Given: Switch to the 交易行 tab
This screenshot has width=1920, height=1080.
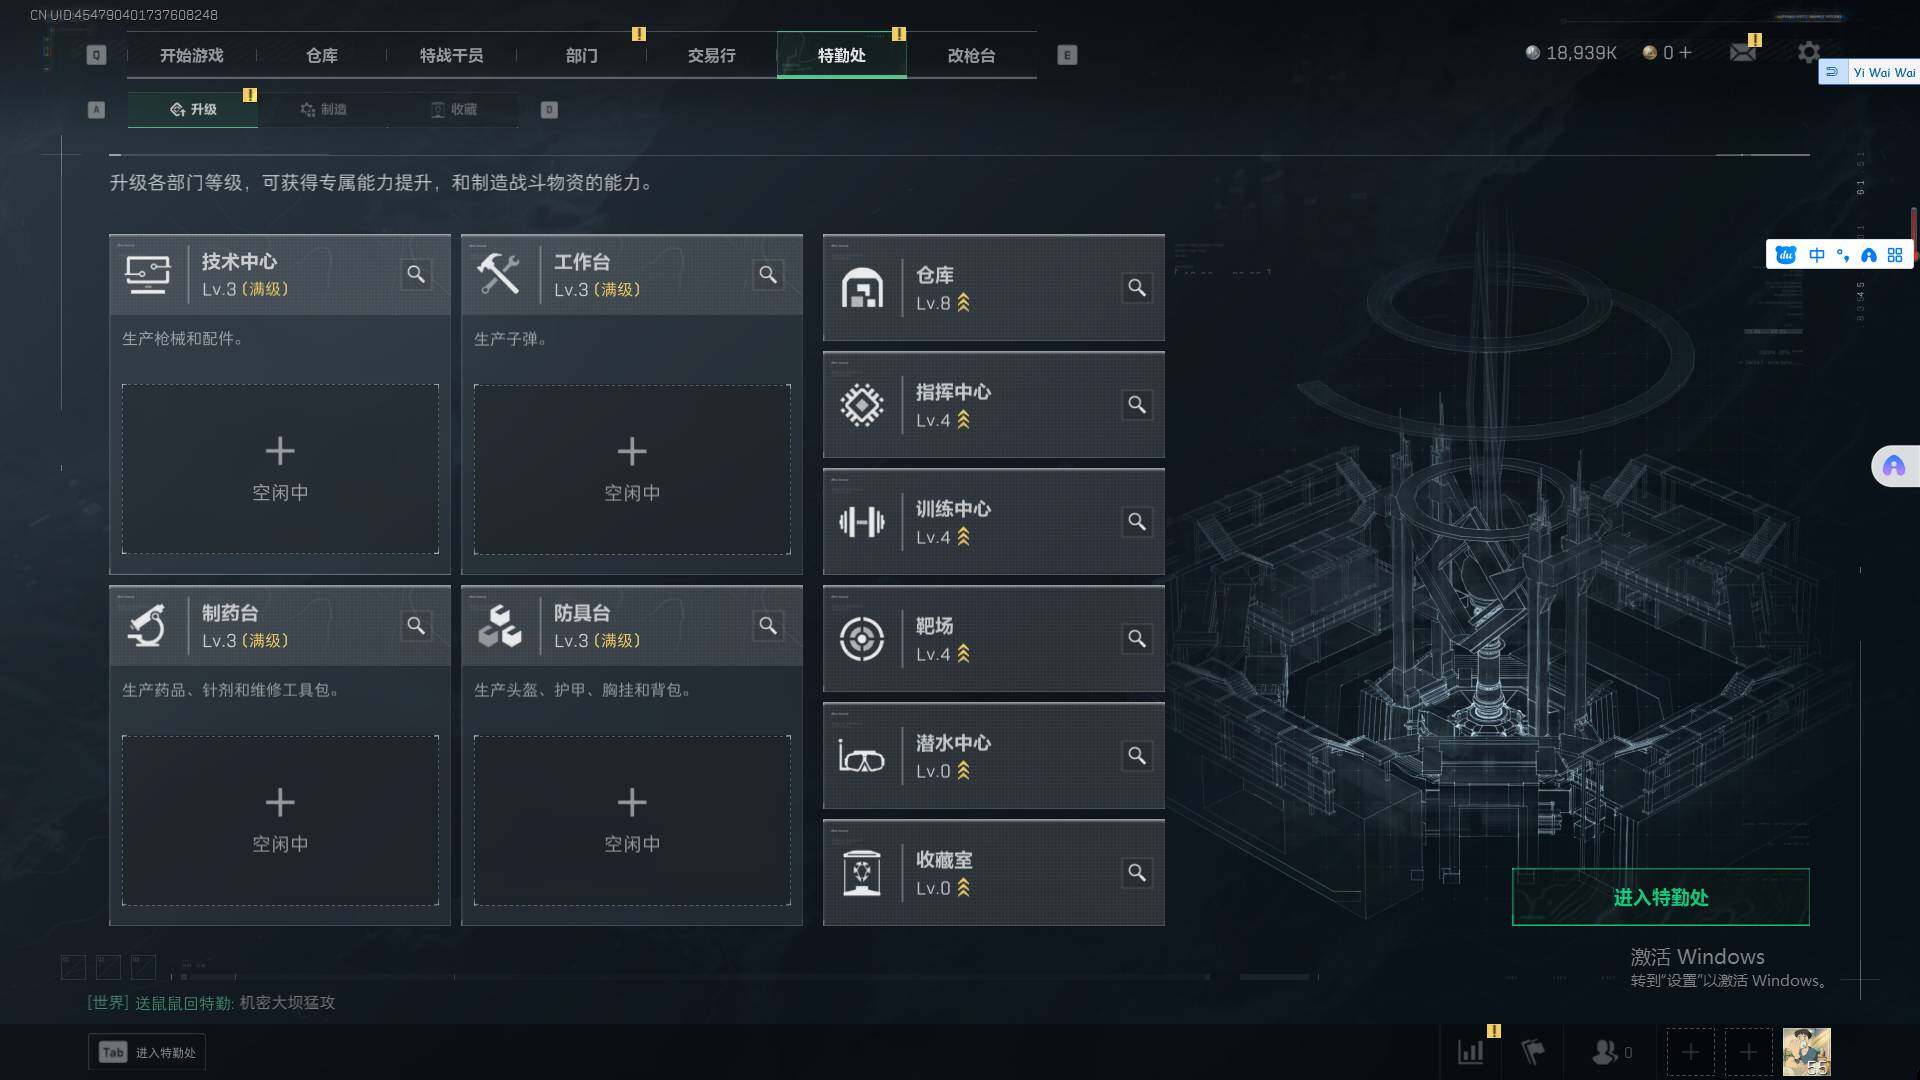Looking at the screenshot, I should pos(711,55).
